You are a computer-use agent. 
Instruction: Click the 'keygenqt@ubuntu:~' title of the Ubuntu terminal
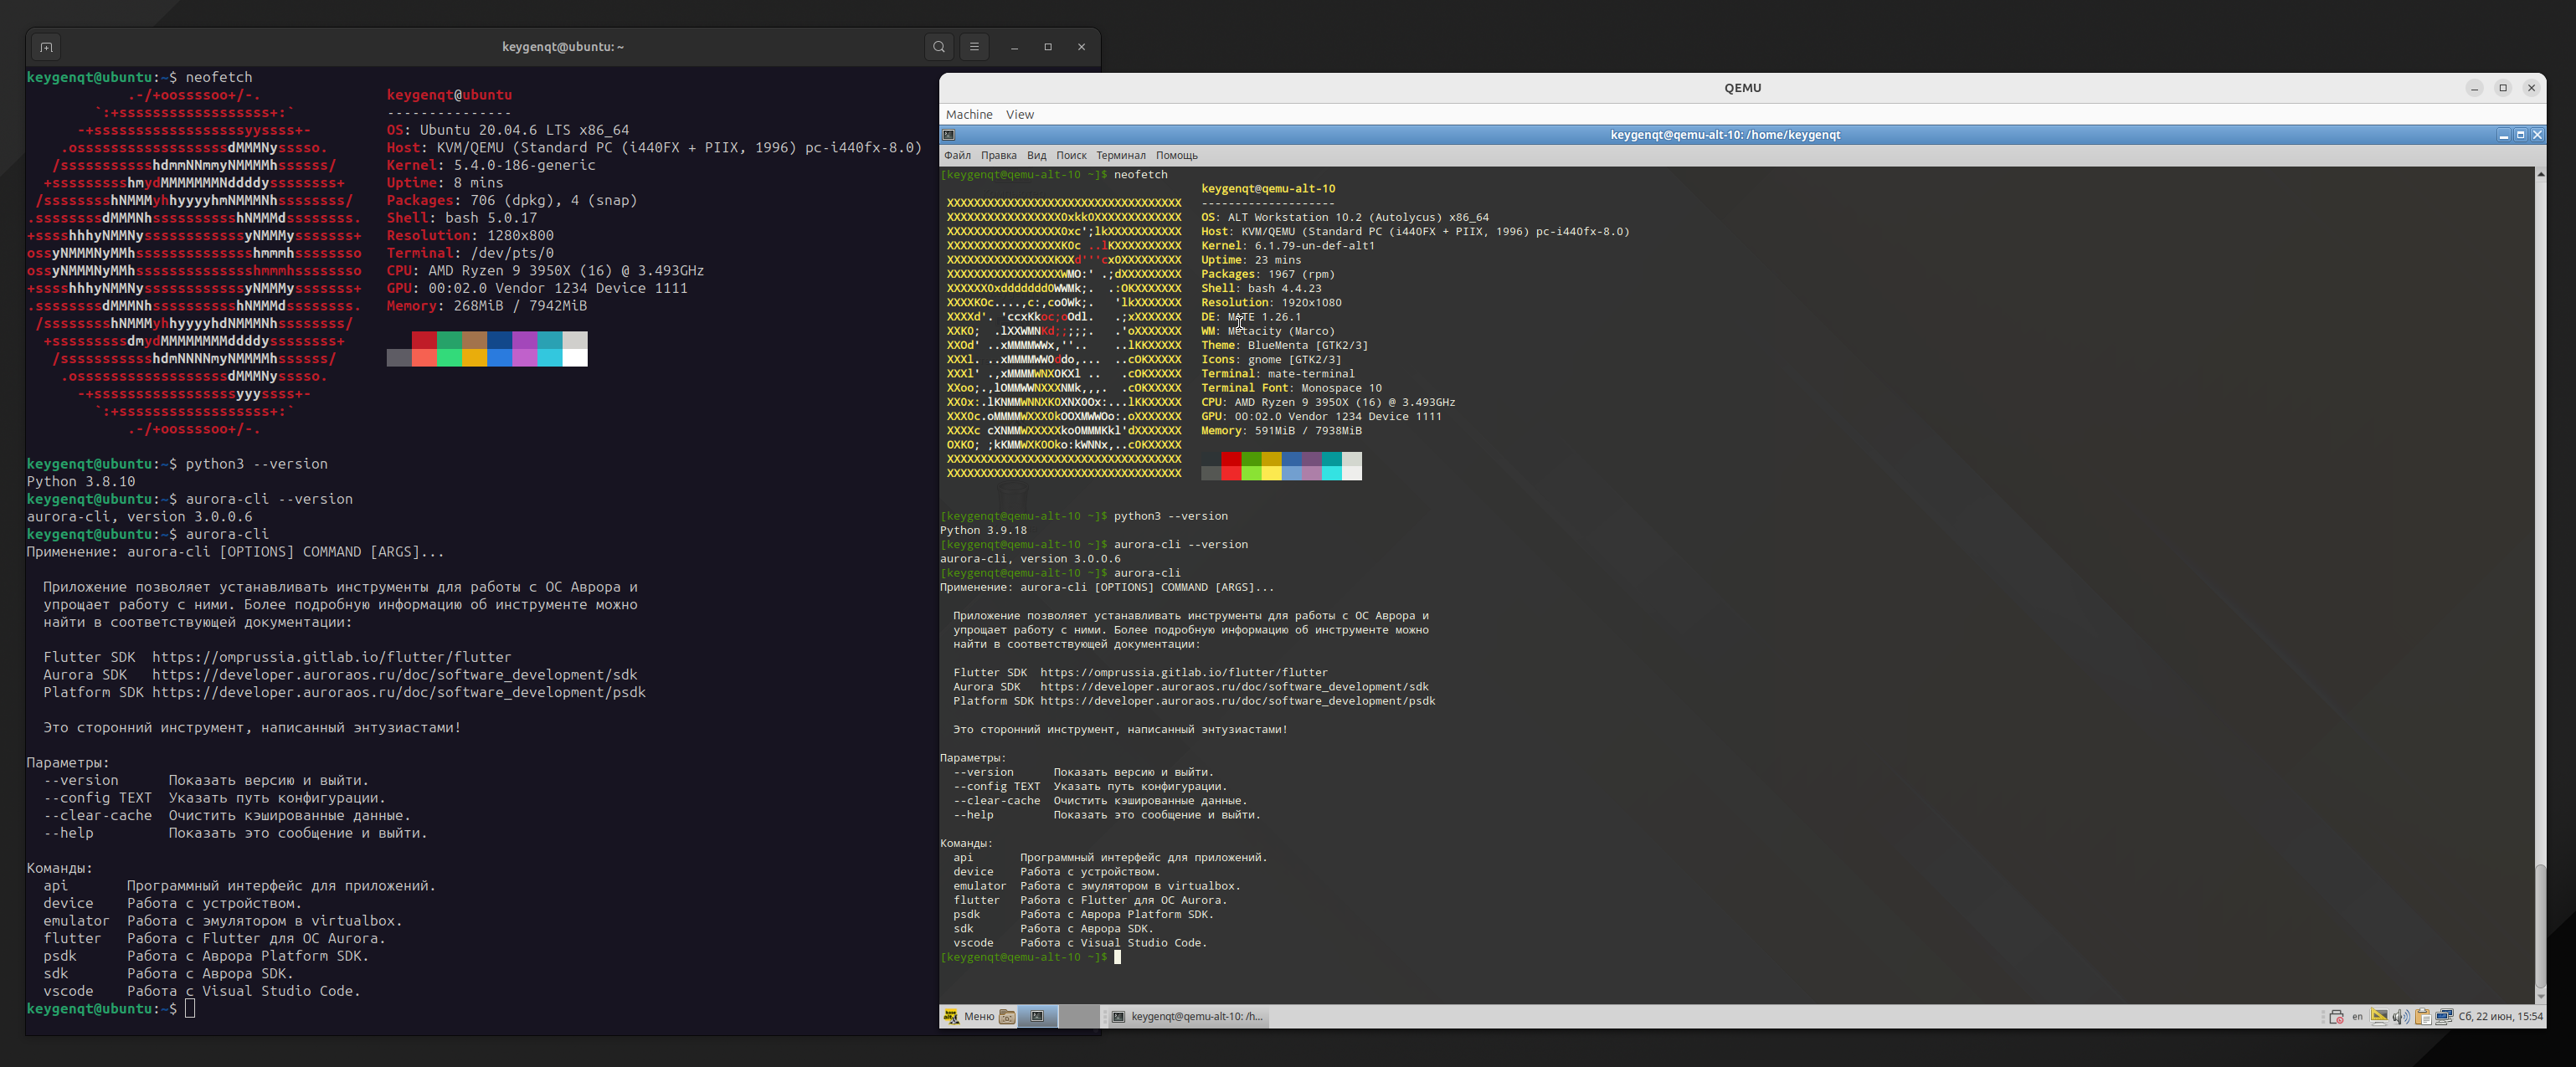click(x=562, y=47)
